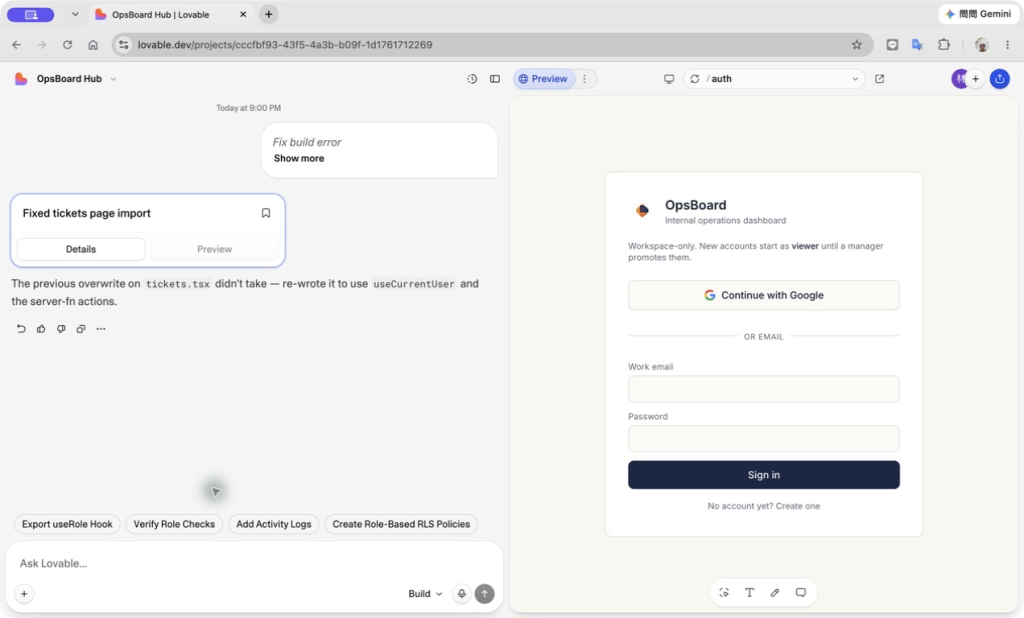
Task: Open more options next to Preview
Action: pyautogui.click(x=584, y=78)
